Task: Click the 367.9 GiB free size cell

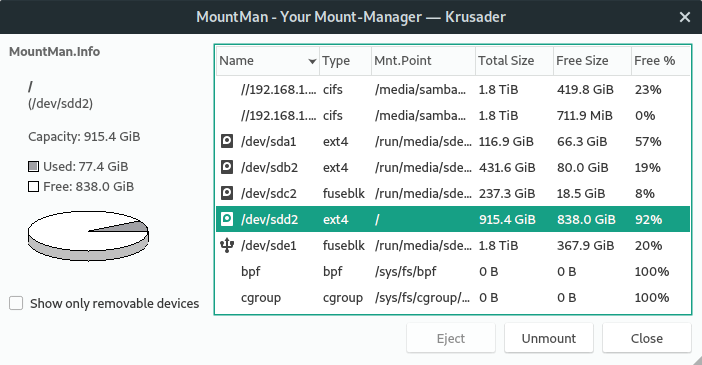Action: coord(586,245)
